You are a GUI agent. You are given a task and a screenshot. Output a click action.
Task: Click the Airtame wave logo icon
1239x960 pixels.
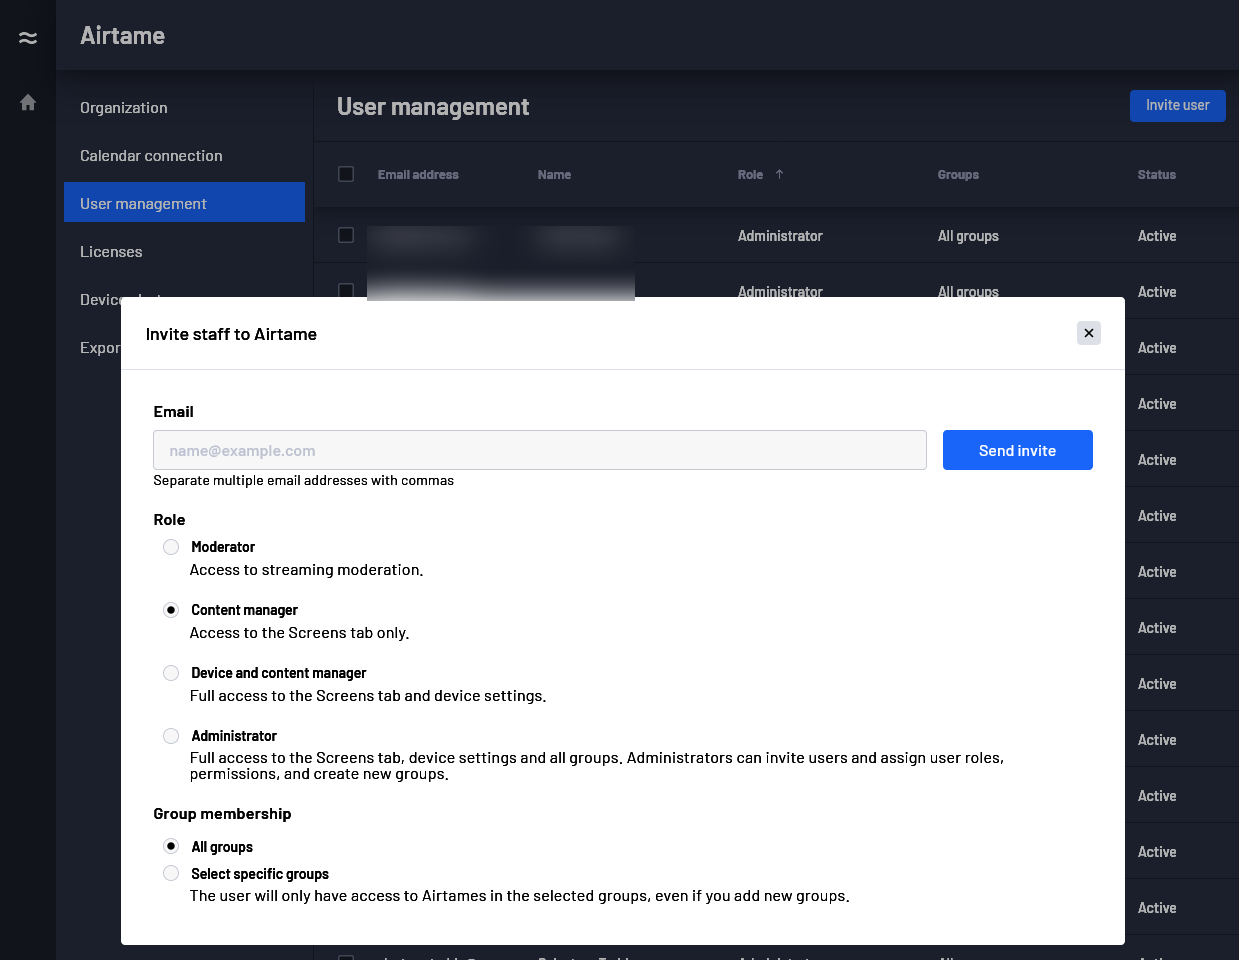(28, 38)
